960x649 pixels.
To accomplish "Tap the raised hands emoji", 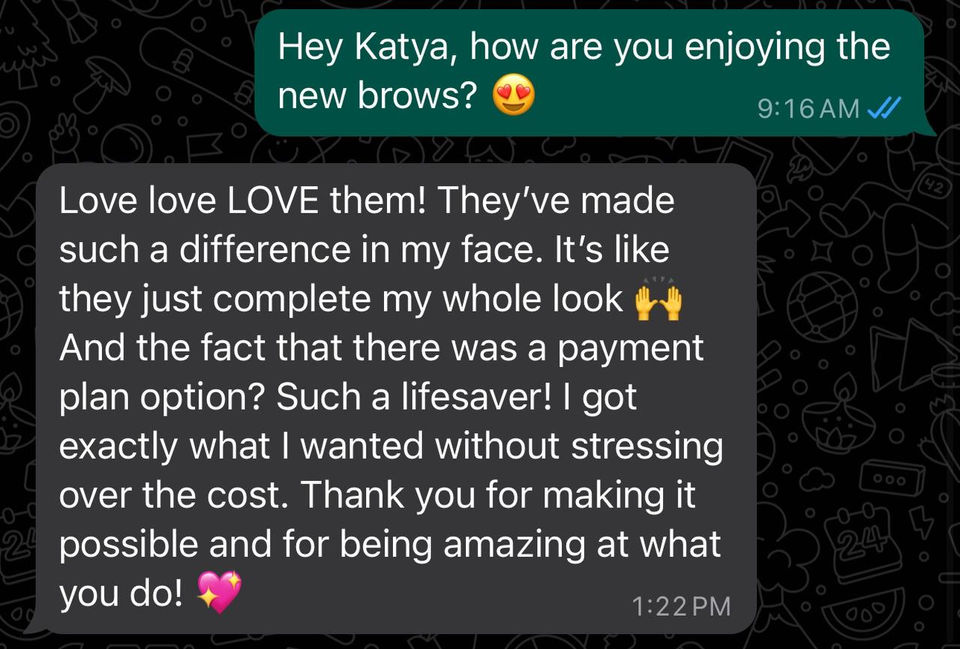I will [658, 301].
